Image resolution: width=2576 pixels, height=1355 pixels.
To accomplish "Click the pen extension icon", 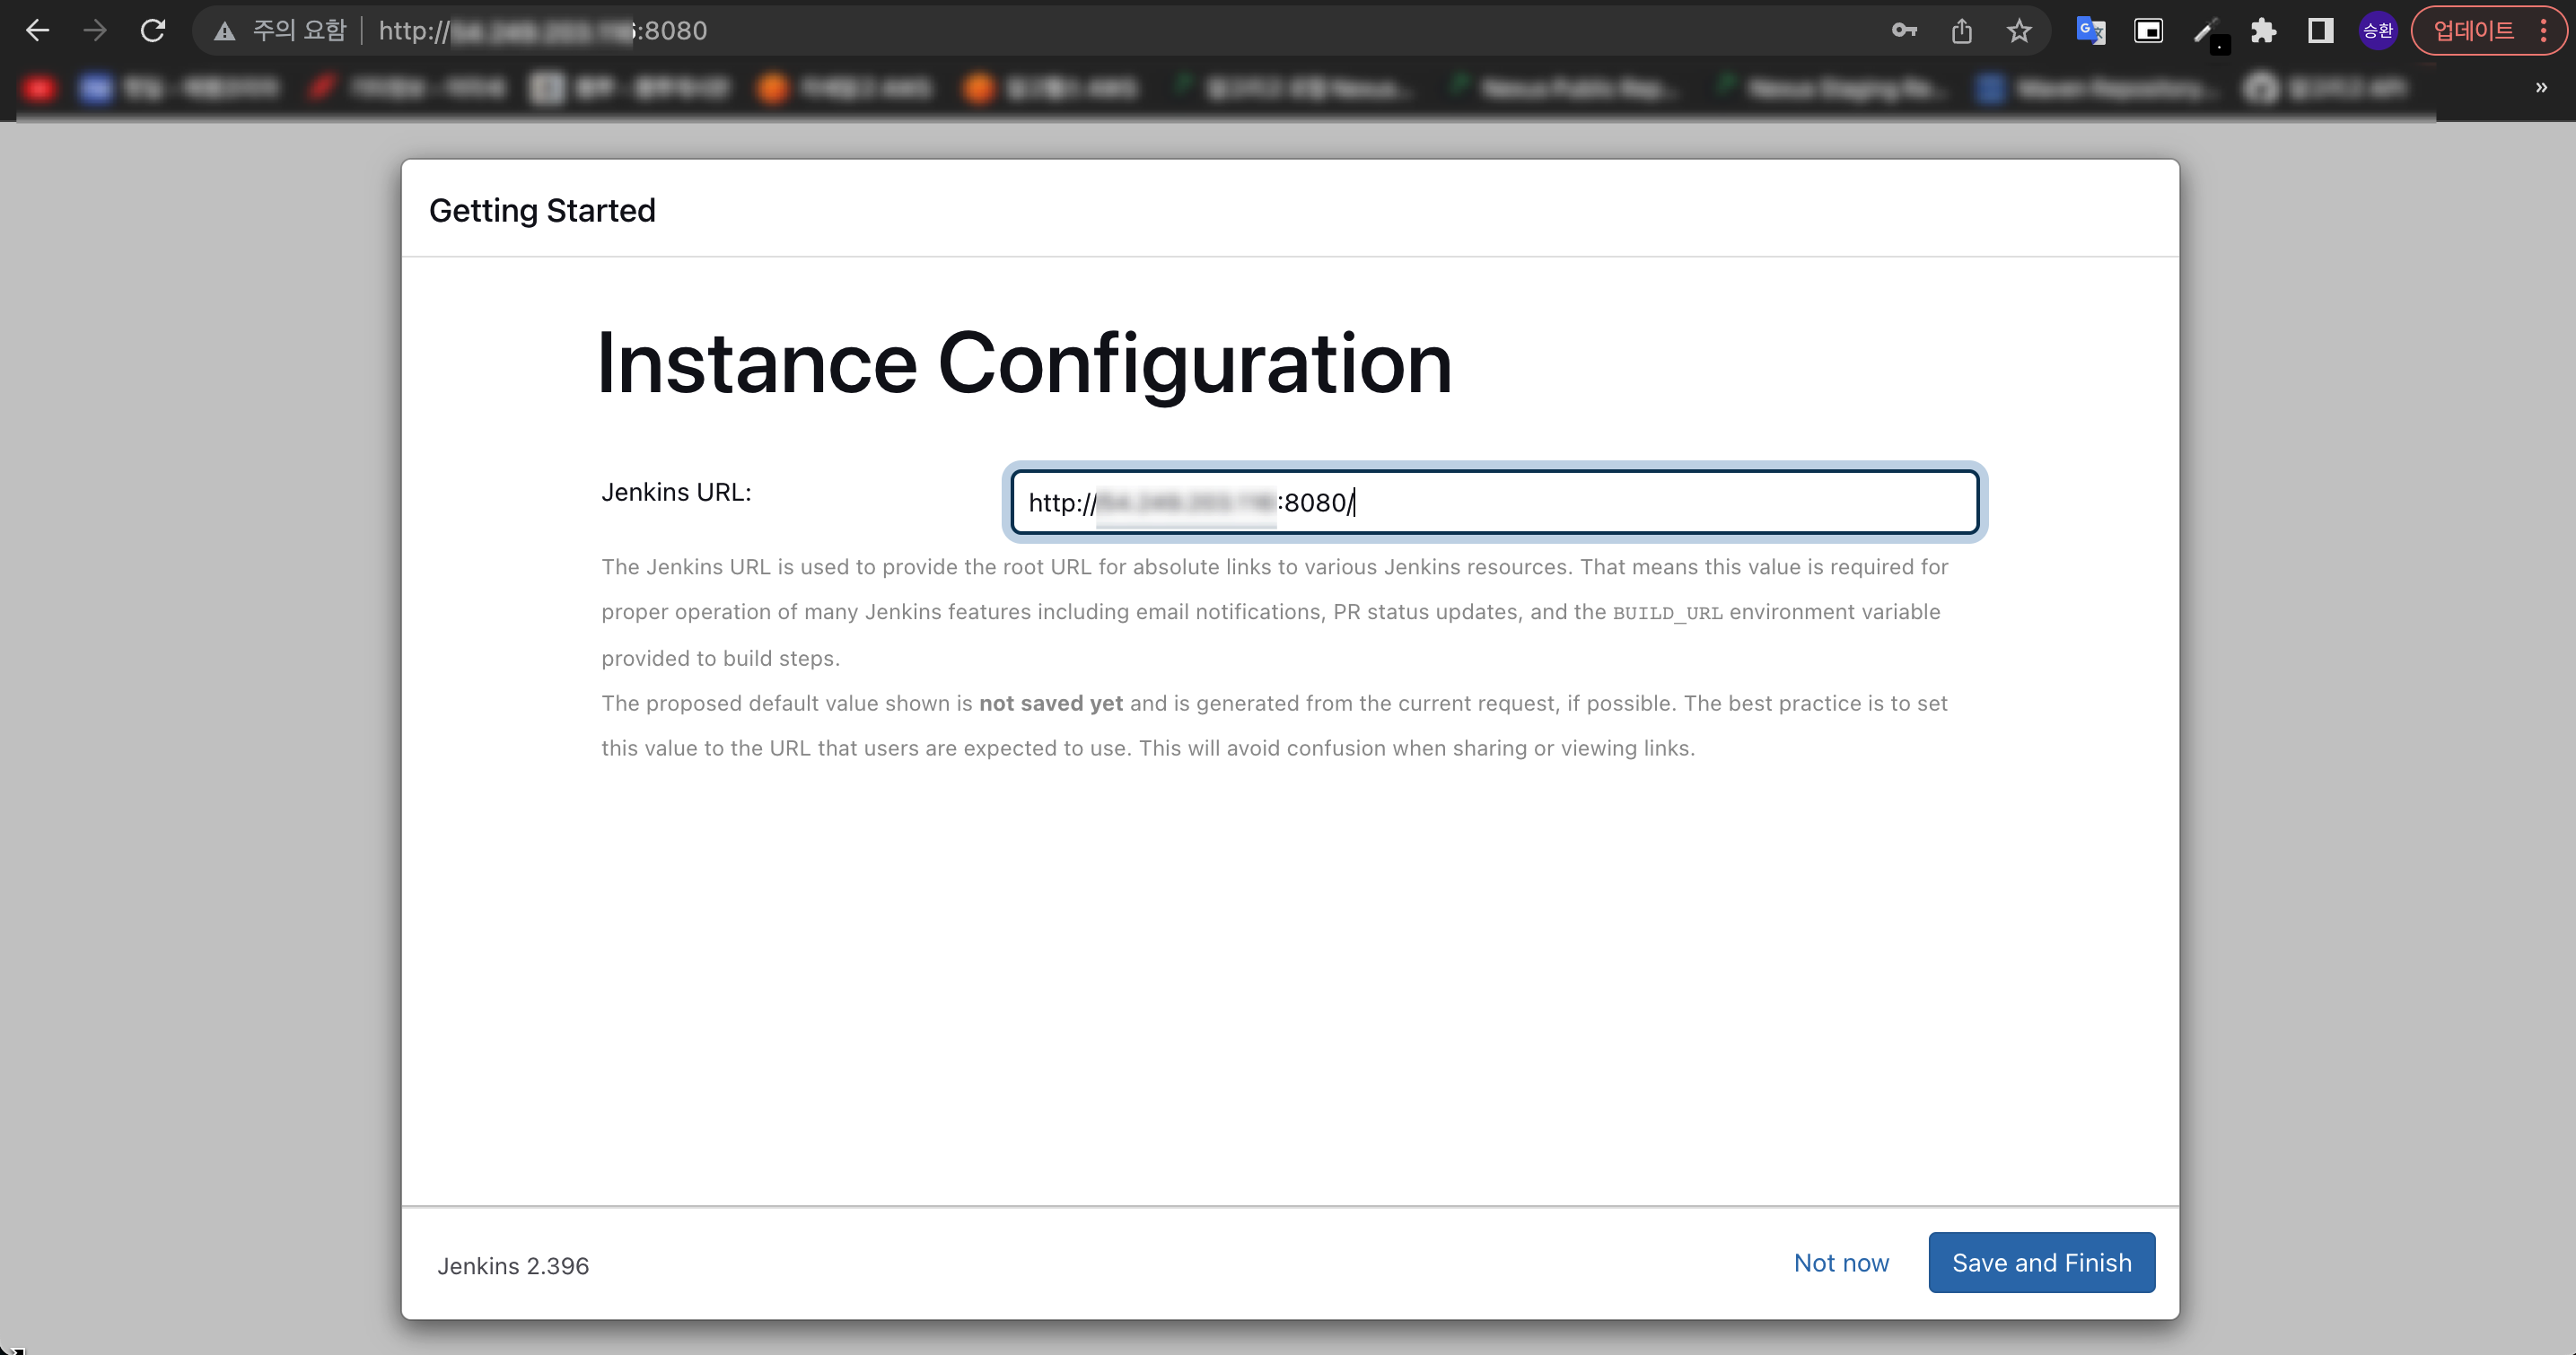I will point(2206,31).
